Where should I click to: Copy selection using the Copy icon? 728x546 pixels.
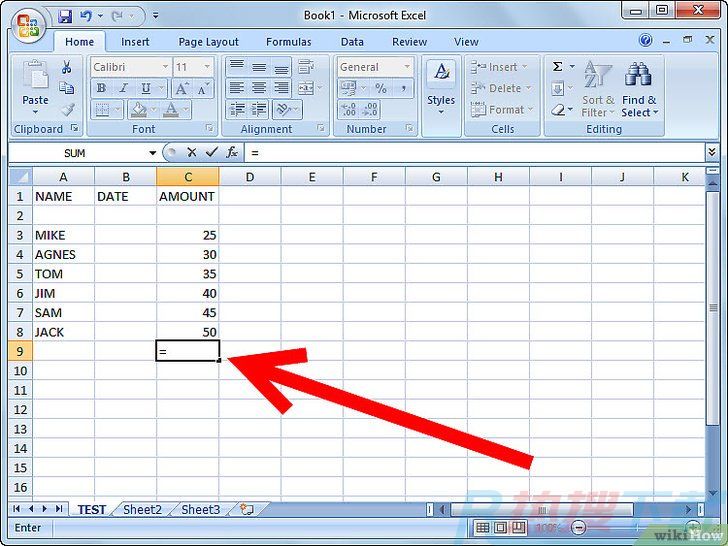(66, 88)
